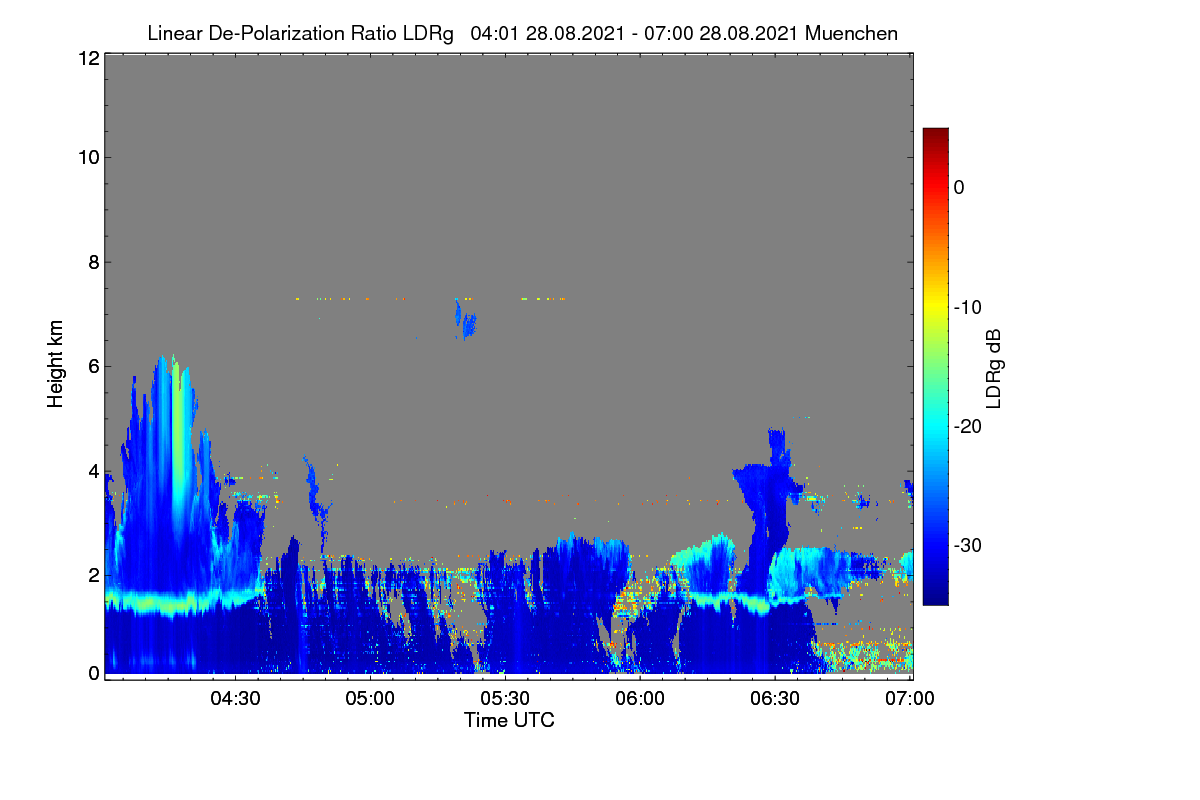
Task: Click the colorbar value label -30
Action: pyautogui.click(x=967, y=546)
